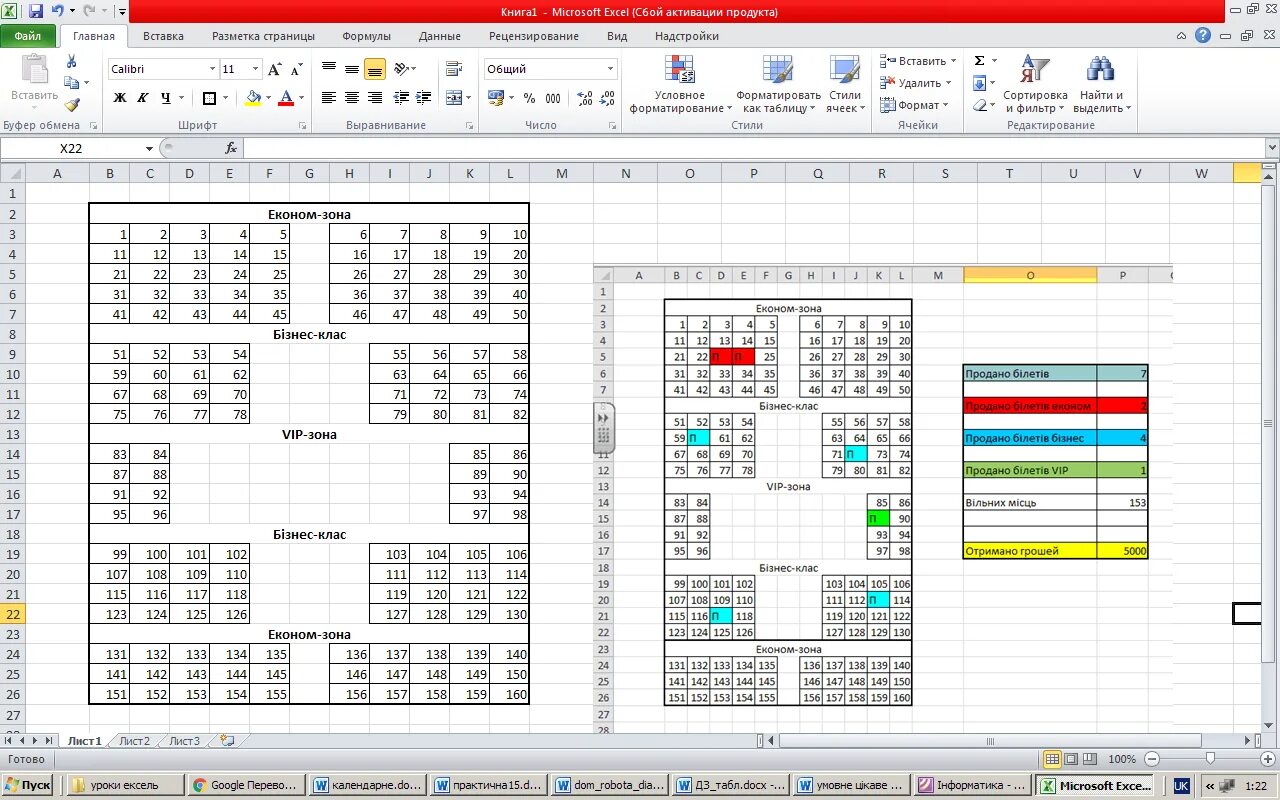Click Save floppy icon in quick access toolbar
This screenshot has width=1280, height=800.
pyautogui.click(x=36, y=11)
